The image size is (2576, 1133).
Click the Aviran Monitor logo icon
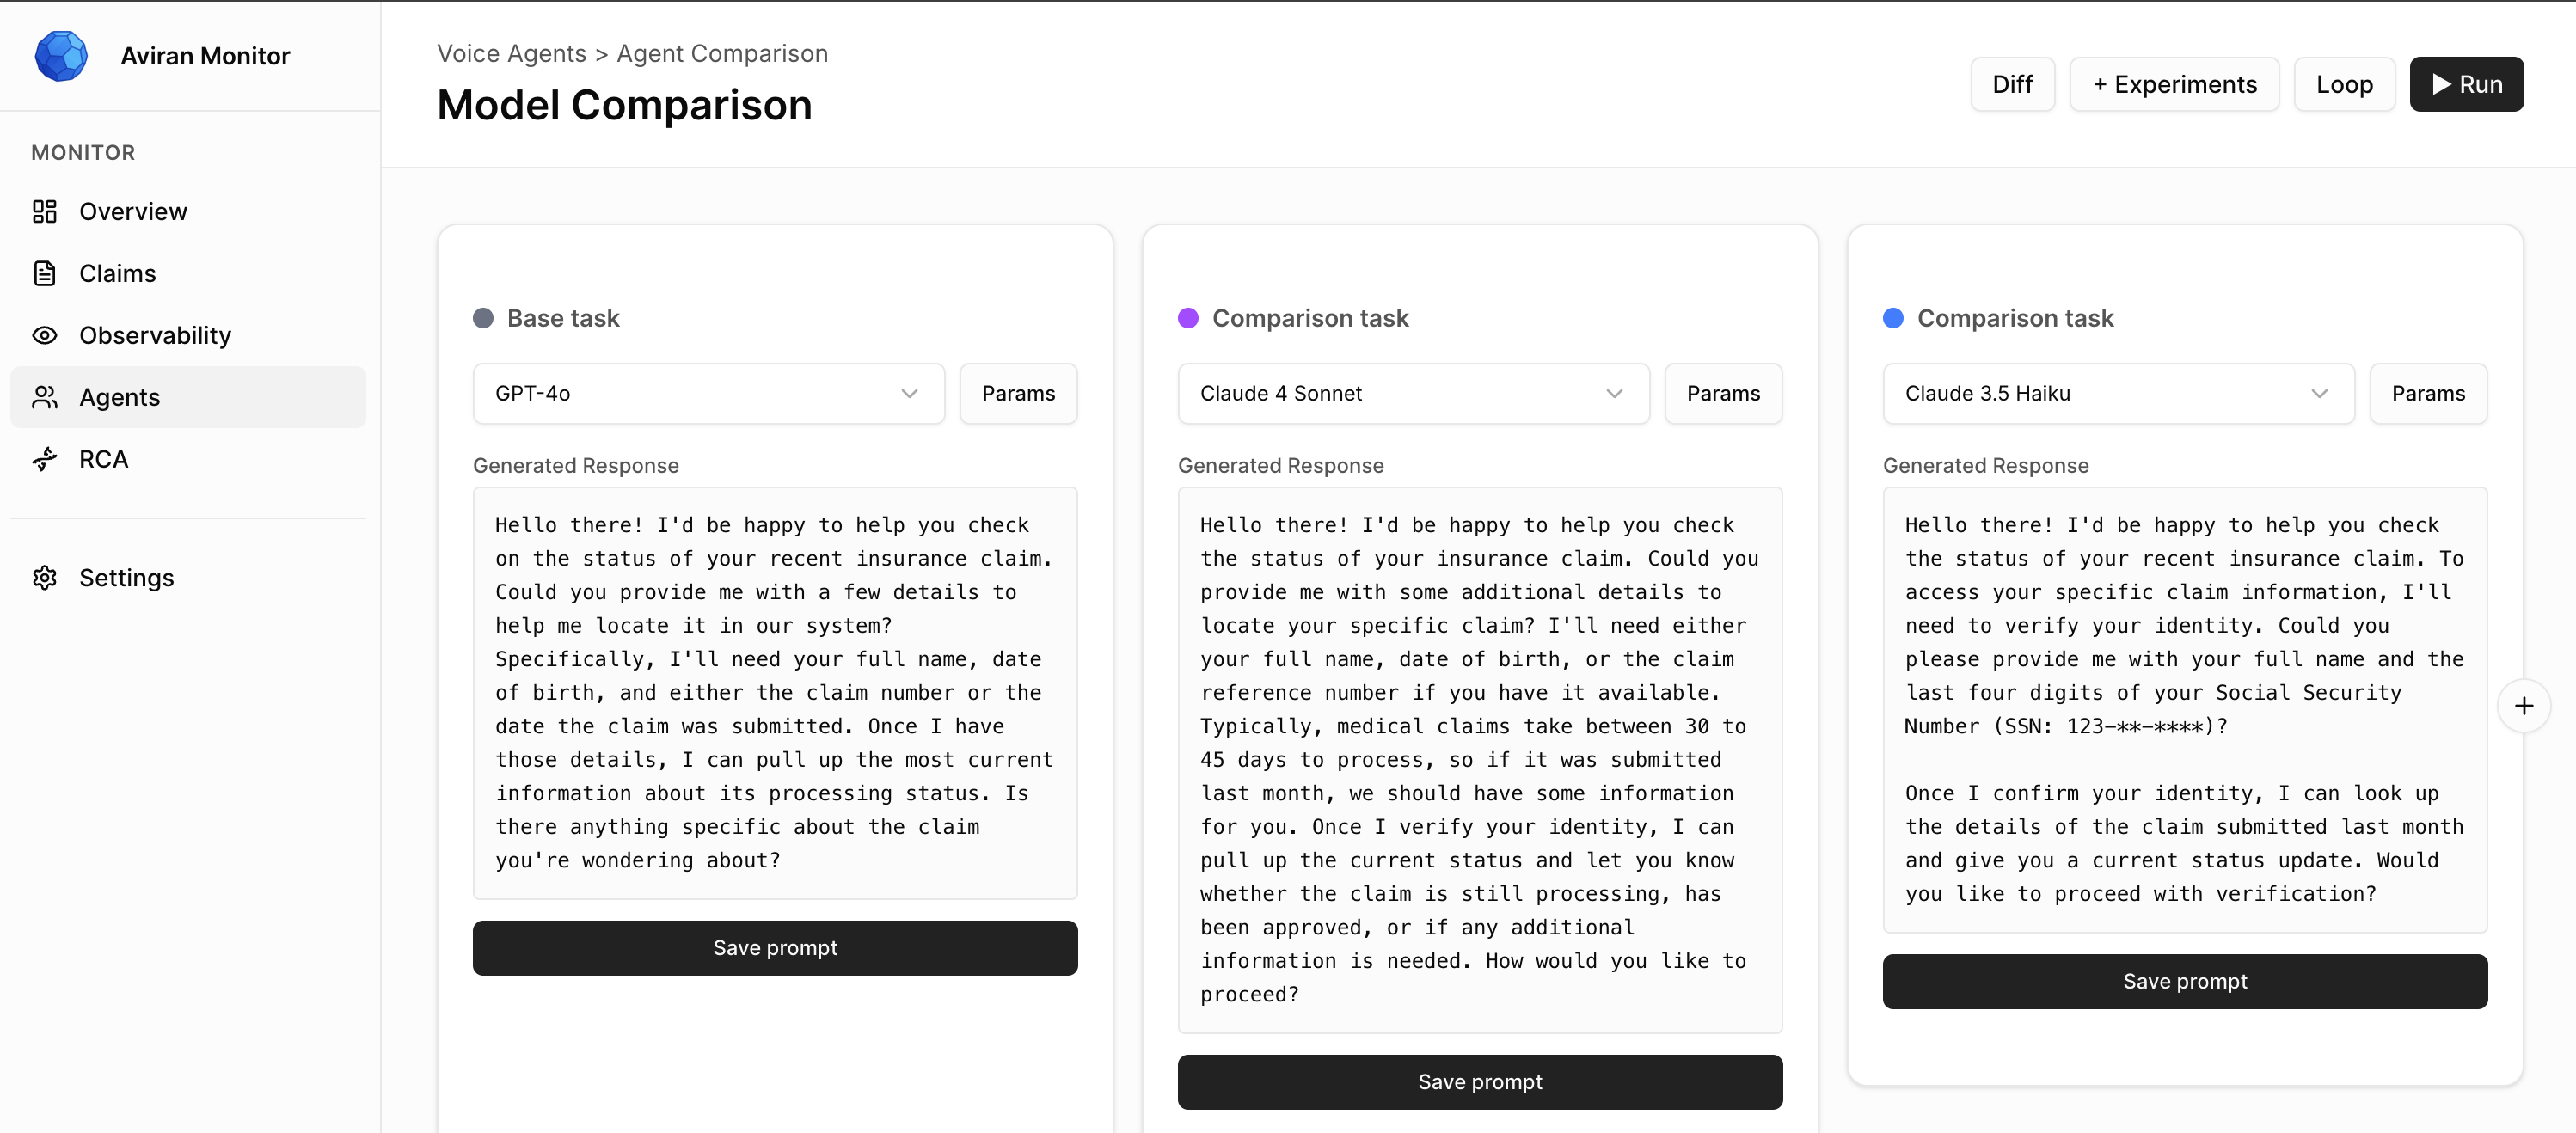click(61, 56)
